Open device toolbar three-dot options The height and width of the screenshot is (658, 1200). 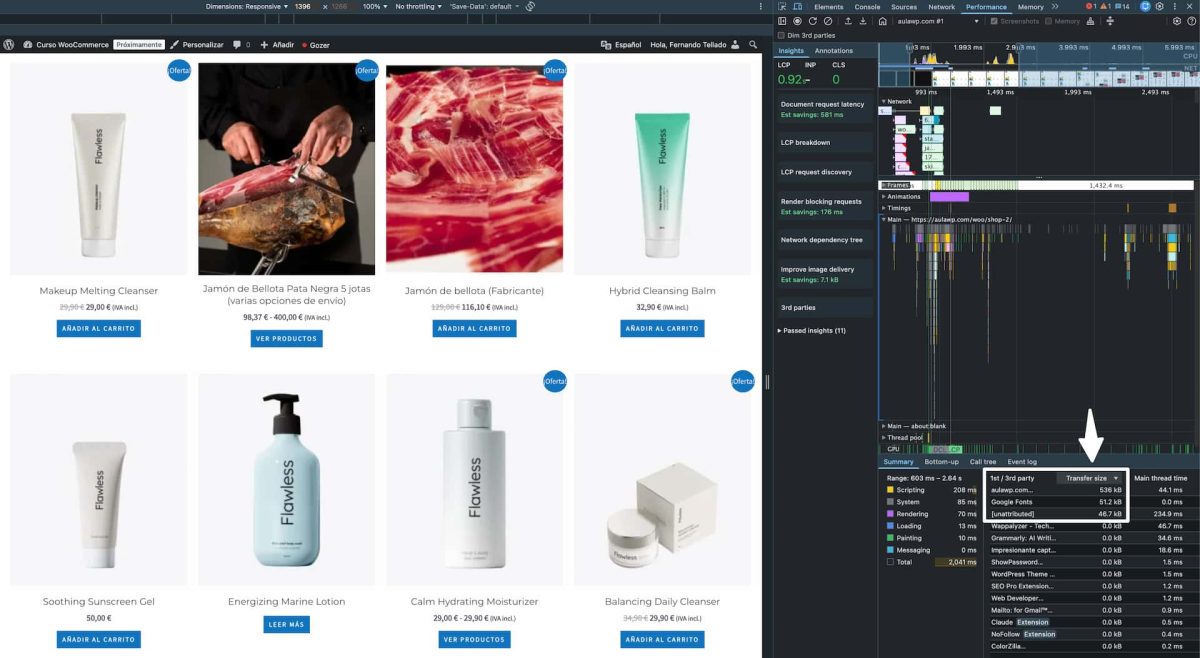761,6
